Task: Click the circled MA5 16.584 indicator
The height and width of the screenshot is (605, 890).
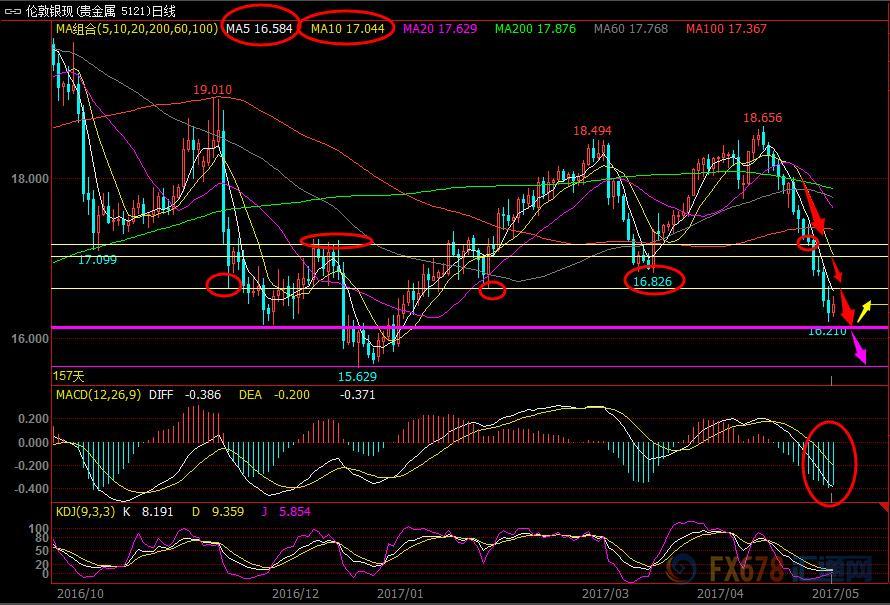Action: coord(259,29)
